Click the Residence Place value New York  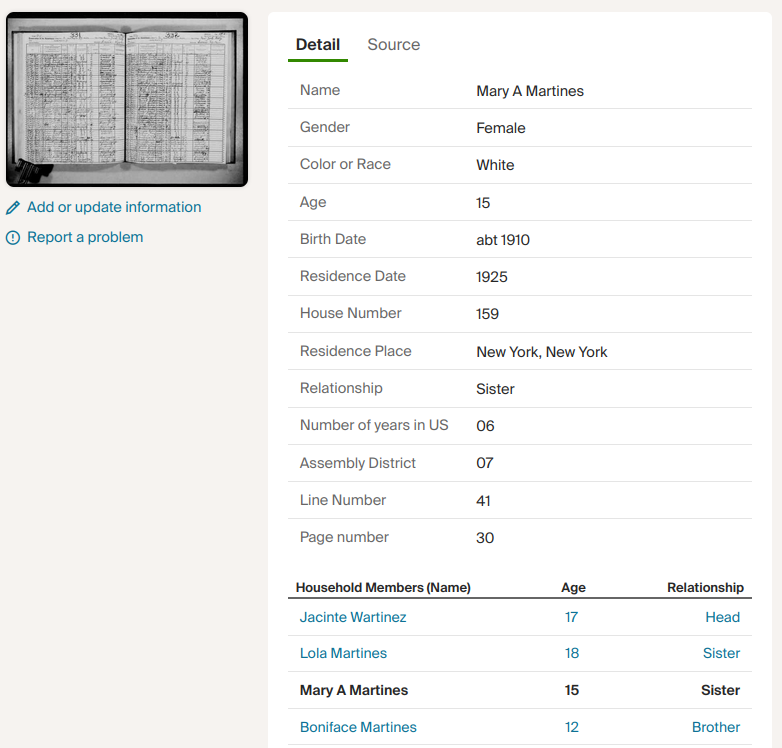(541, 352)
